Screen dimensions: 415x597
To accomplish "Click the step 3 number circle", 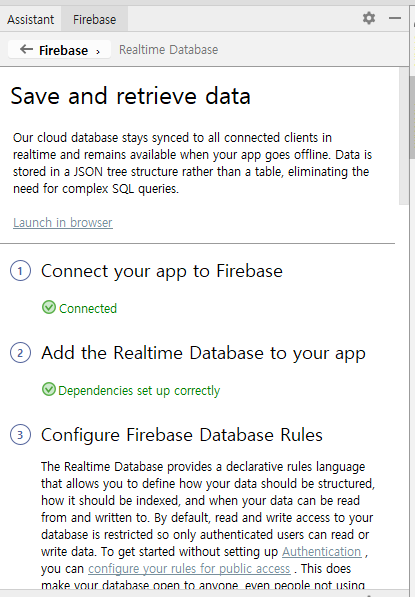I will [x=20, y=435].
